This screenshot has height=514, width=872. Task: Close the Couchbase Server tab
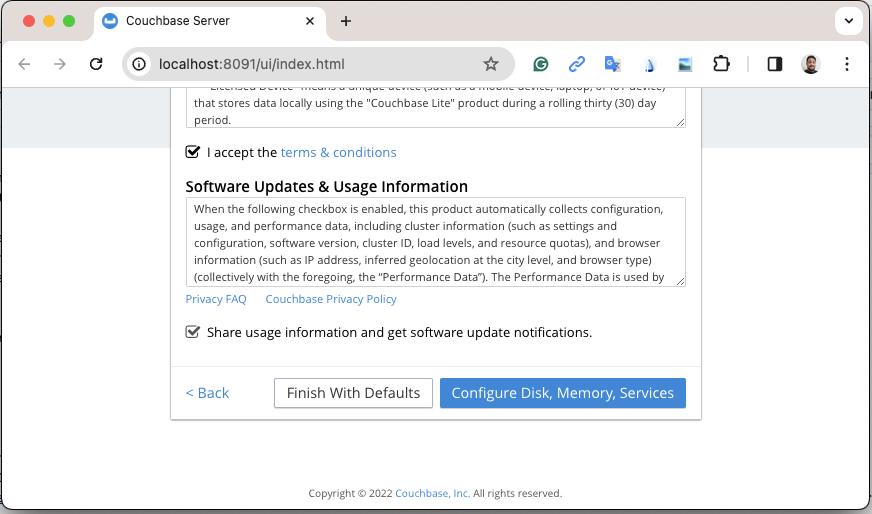tap(310, 21)
